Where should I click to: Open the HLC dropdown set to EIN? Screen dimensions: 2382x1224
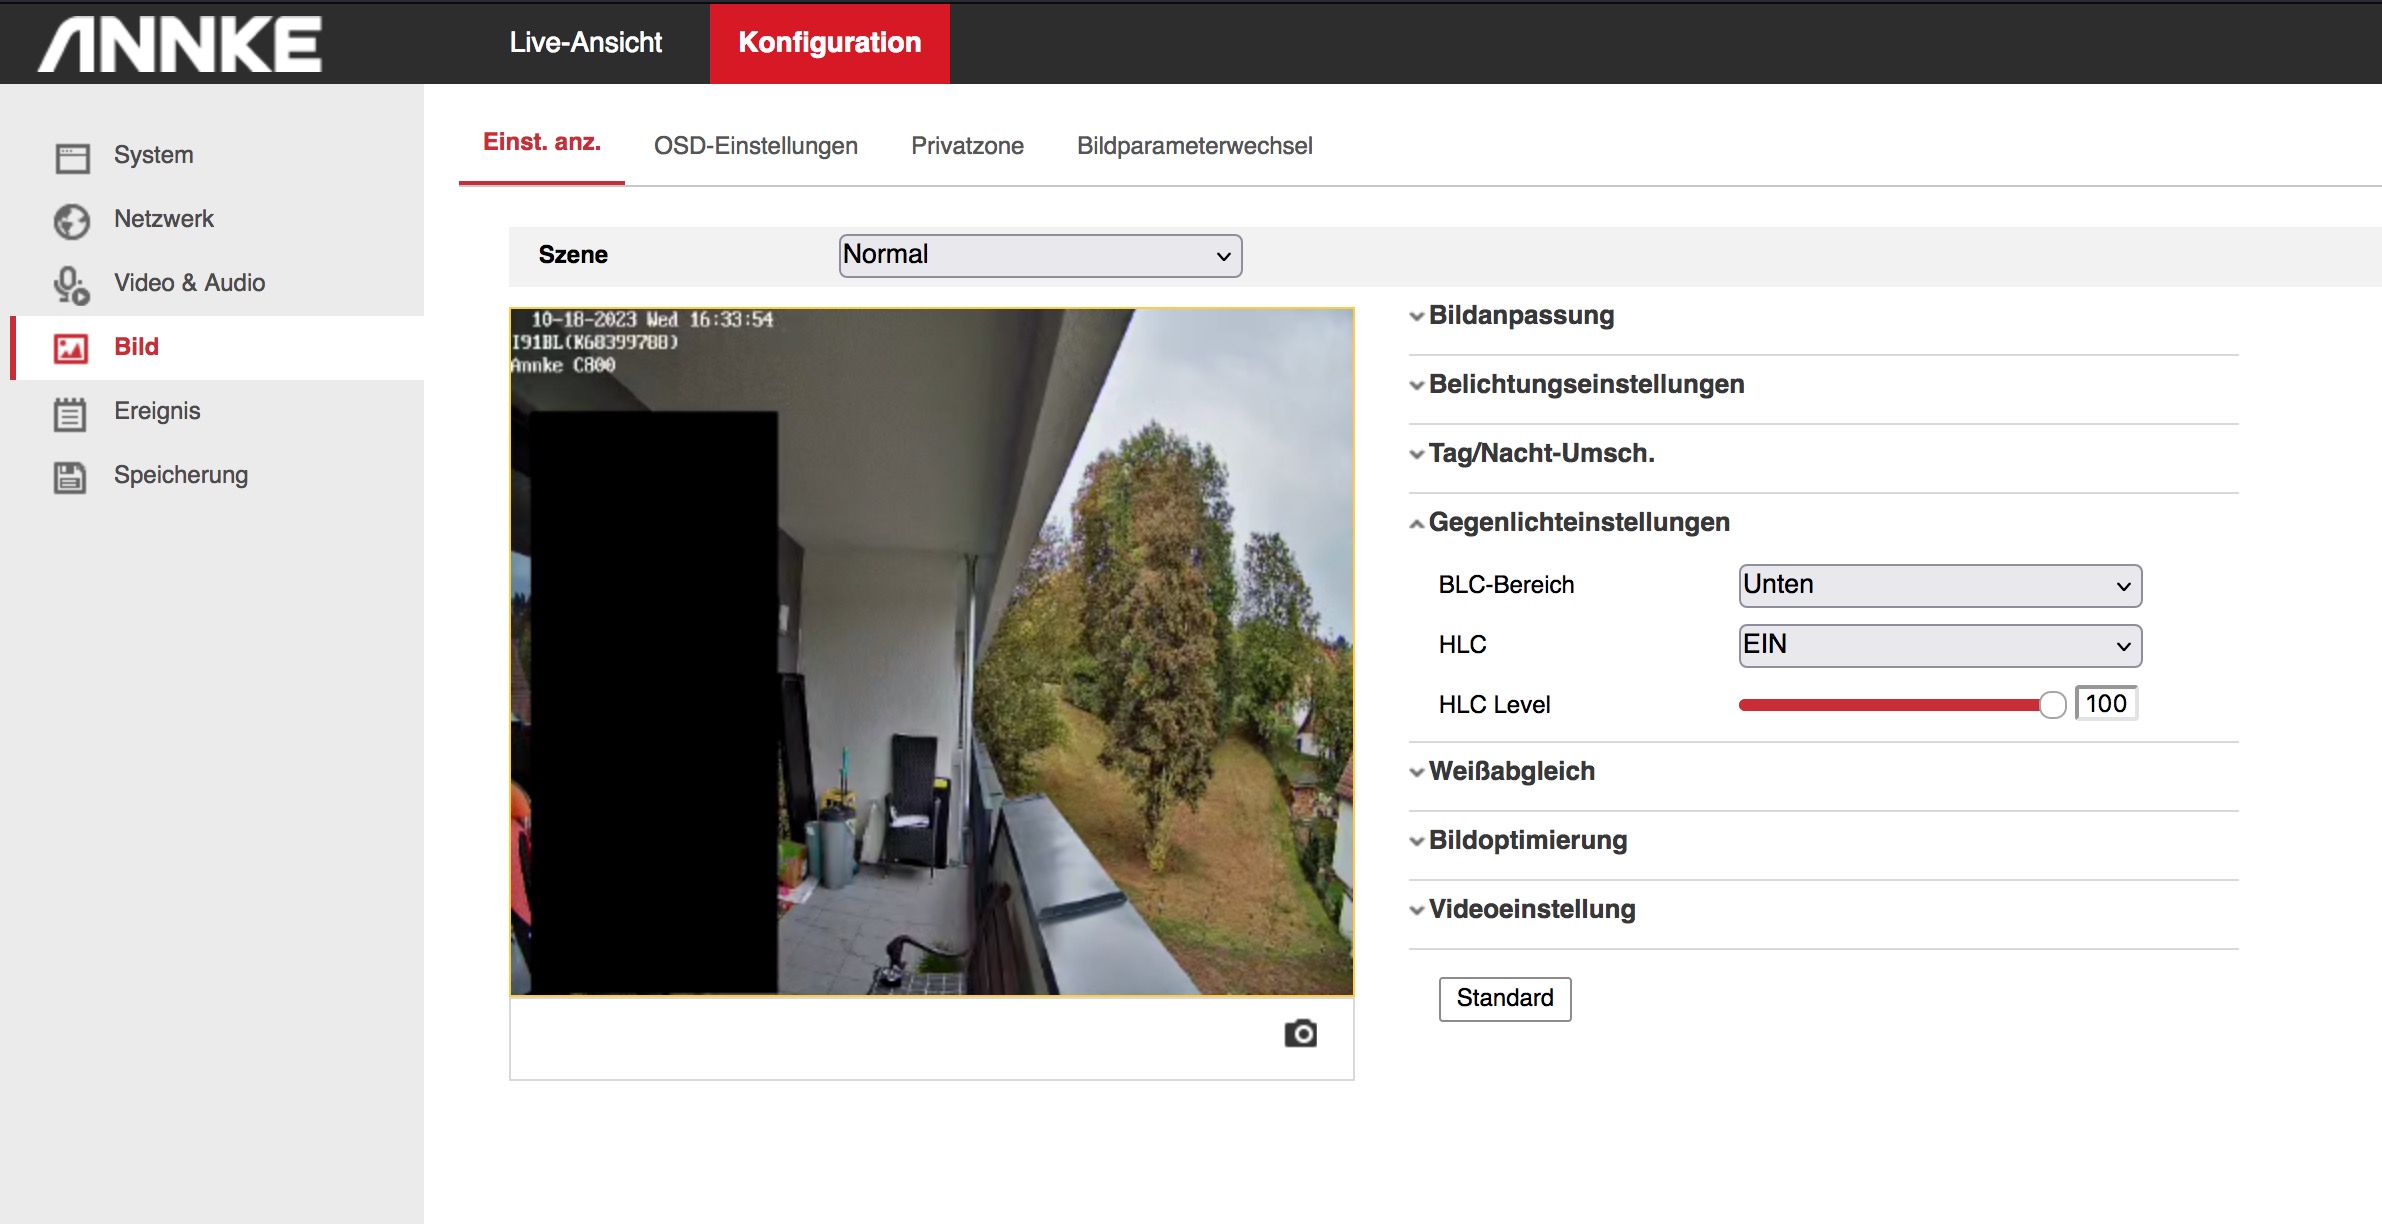(1939, 646)
